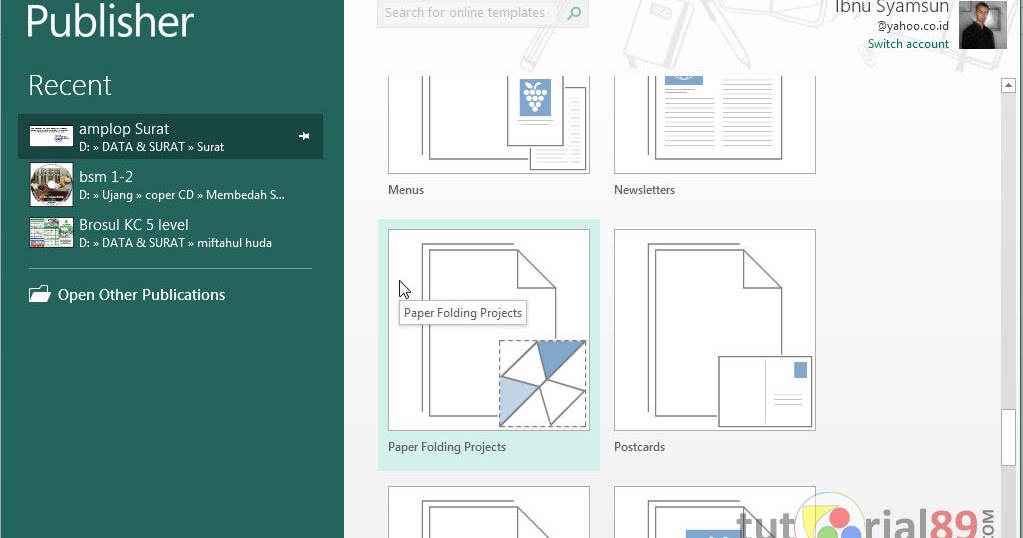Viewport: 1023px width, 538px height.
Task: Click the search magnifier icon
Action: click(574, 13)
